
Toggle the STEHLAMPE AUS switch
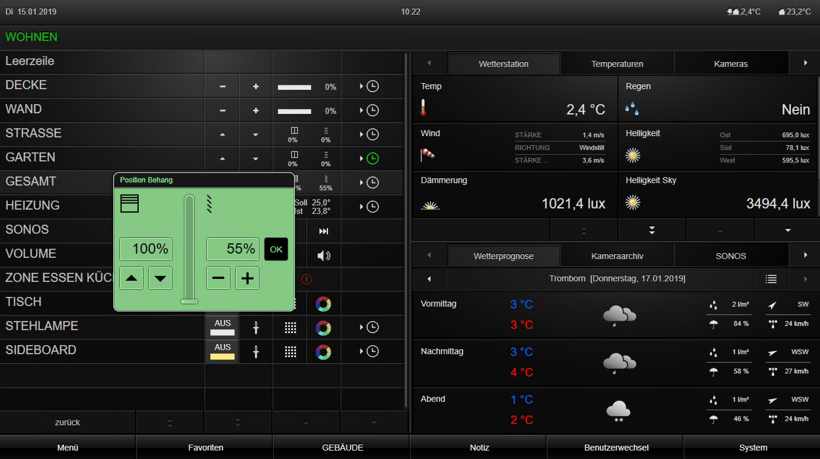coord(222,327)
